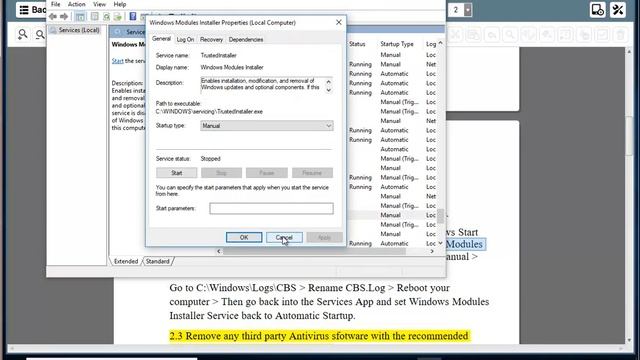The width and height of the screenshot is (640, 360).
Task: Open the page number 2 dropdown
Action: coord(468,10)
